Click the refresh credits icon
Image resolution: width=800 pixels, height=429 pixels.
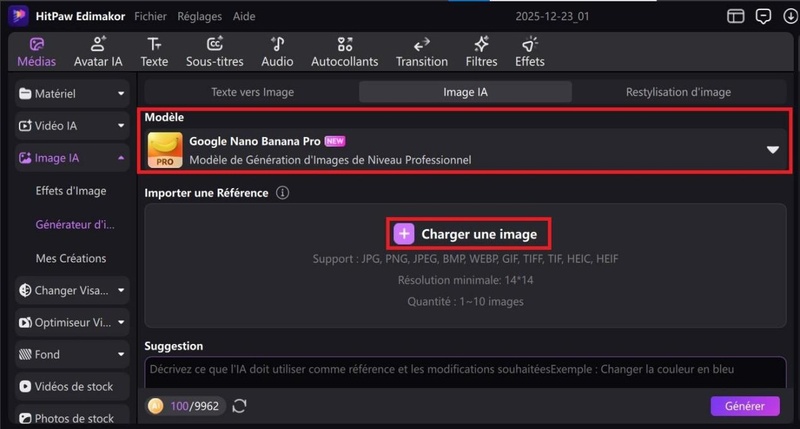pyautogui.click(x=239, y=406)
